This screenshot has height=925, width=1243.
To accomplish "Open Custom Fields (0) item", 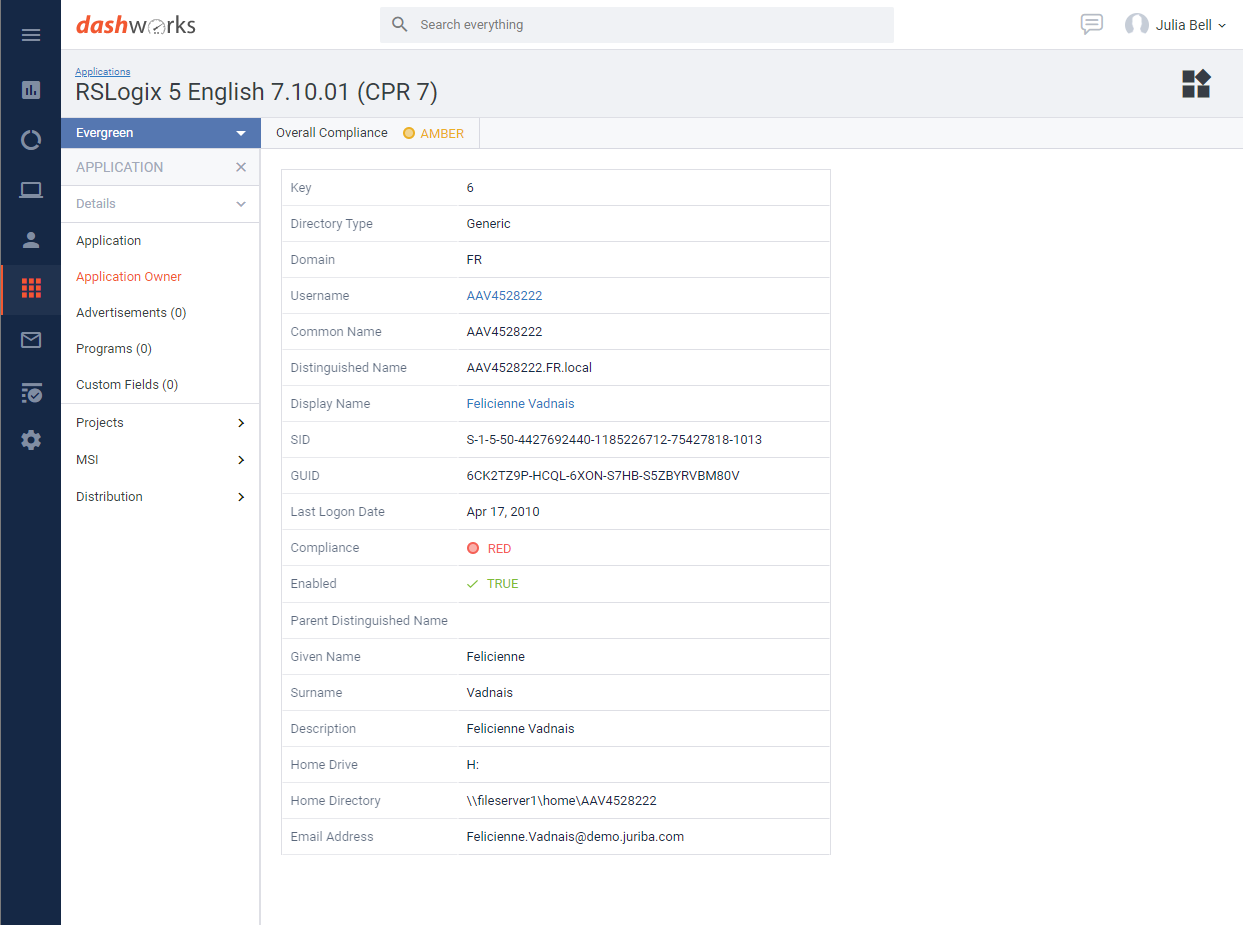I will click(x=127, y=385).
